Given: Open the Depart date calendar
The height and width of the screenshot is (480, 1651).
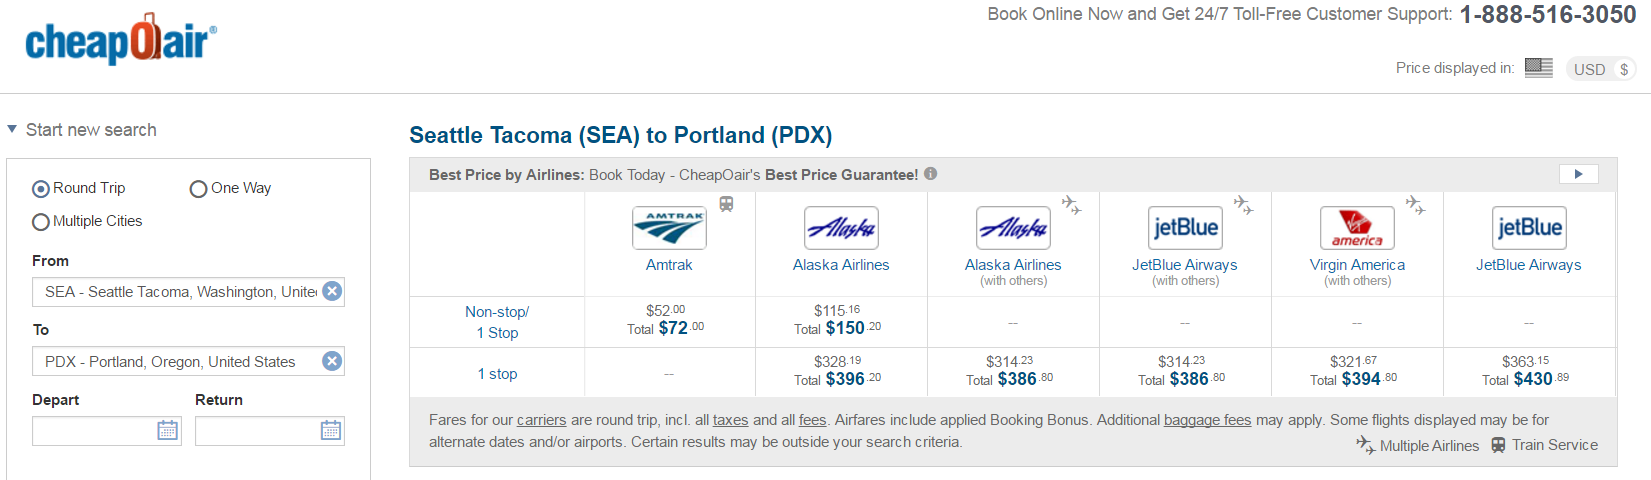Looking at the screenshot, I should click(x=167, y=431).
